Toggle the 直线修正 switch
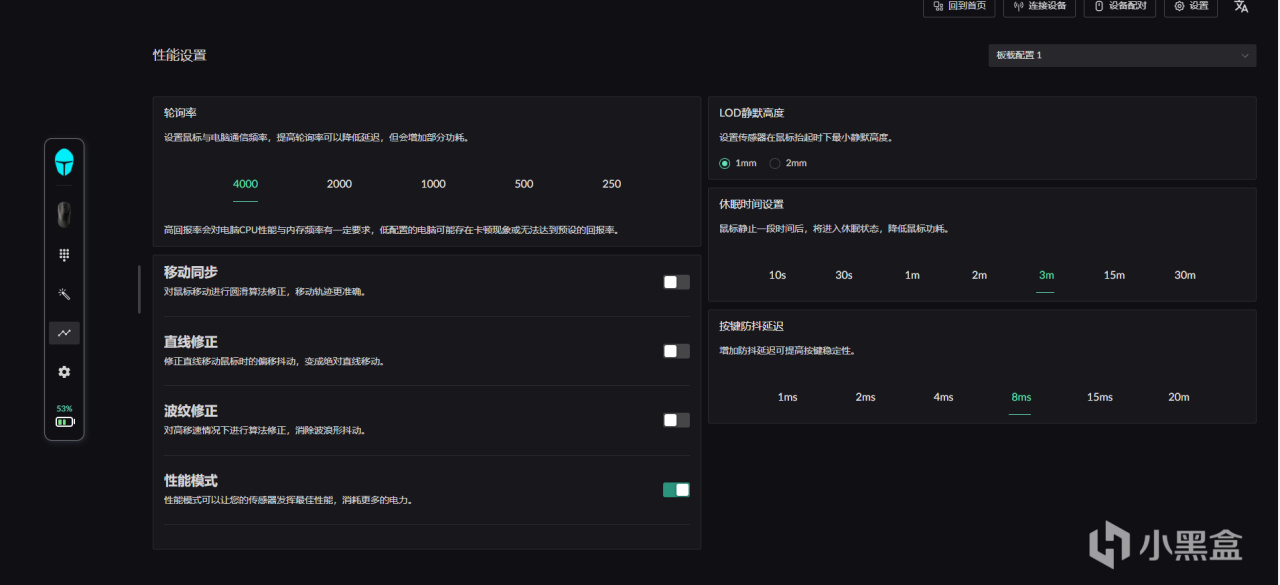The height and width of the screenshot is (585, 1280). click(676, 351)
